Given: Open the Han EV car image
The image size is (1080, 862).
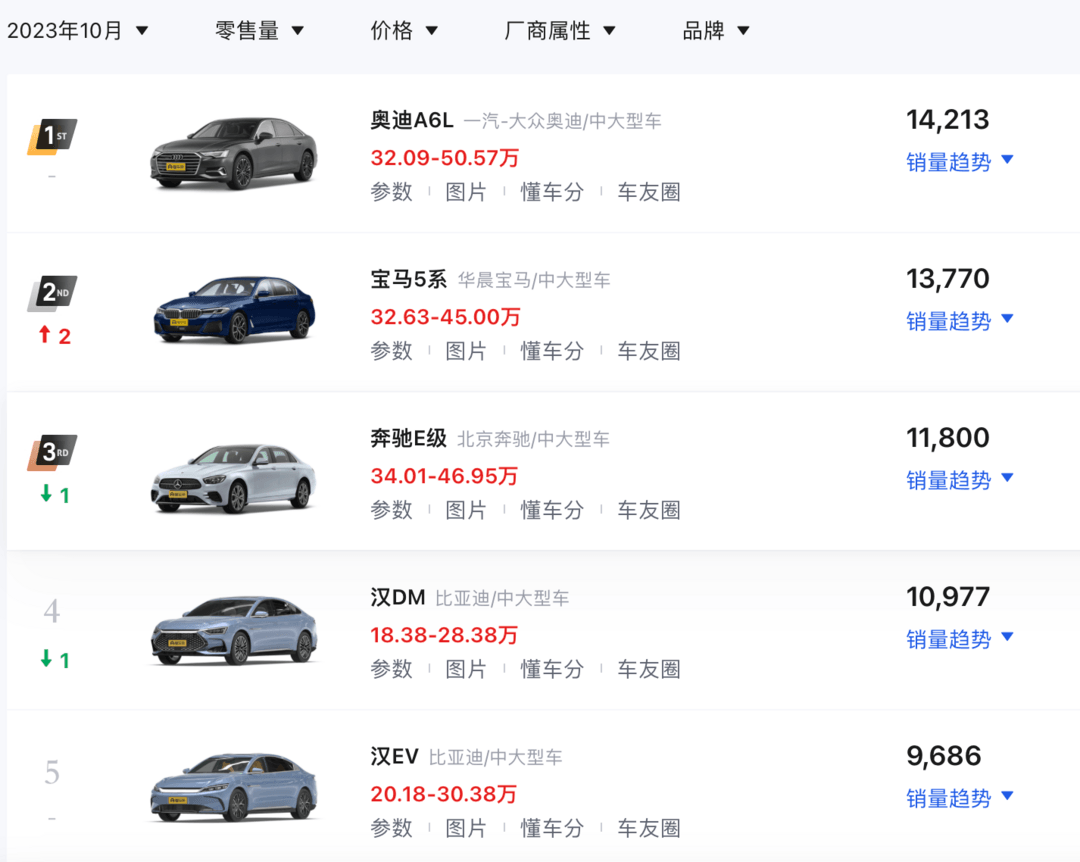Looking at the screenshot, I should pos(234,787).
